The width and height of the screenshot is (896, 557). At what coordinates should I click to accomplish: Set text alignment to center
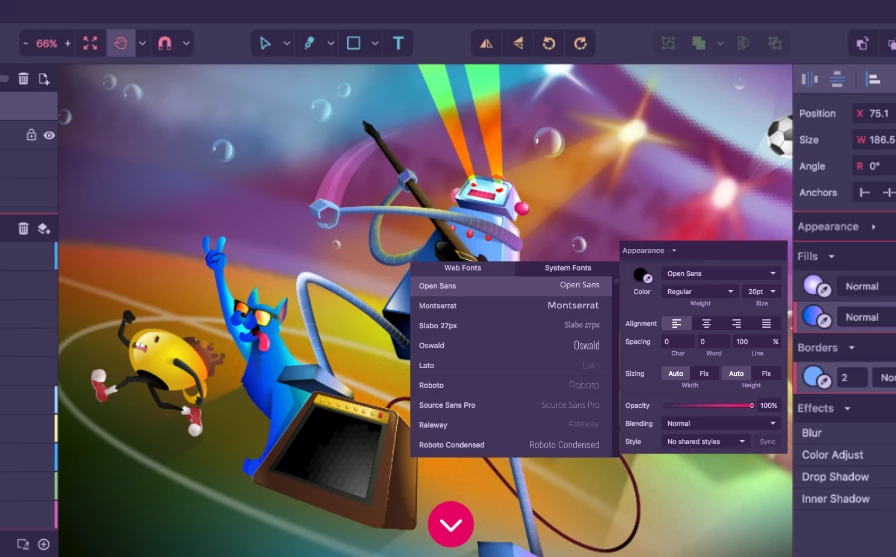(x=706, y=323)
